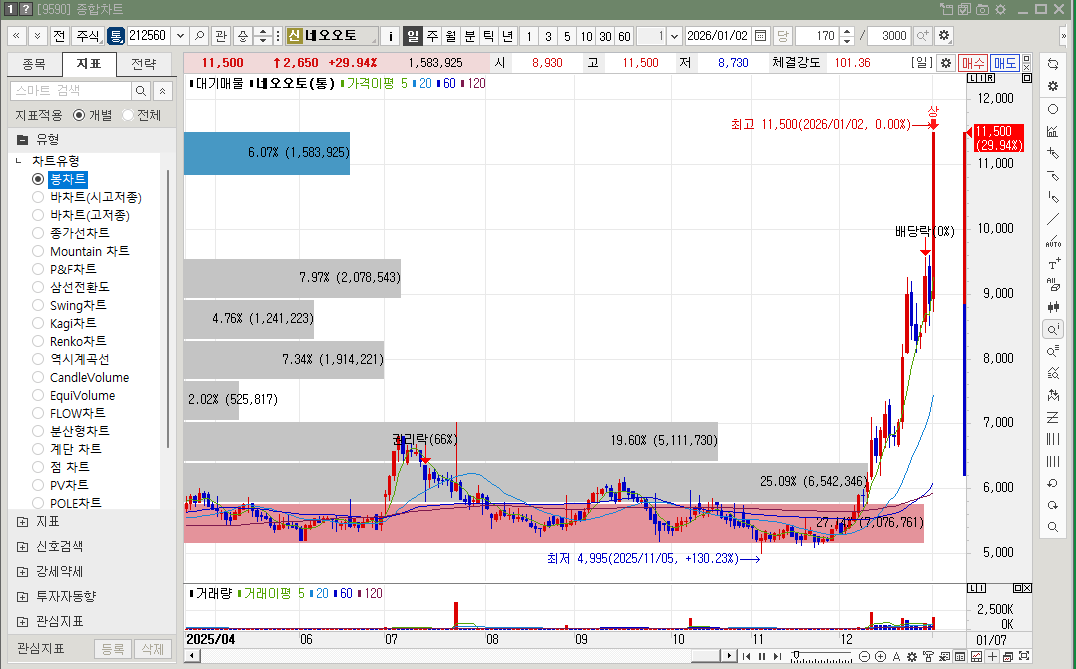This screenshot has height=669, width=1076.
Task: Choose the 삼선전환도 radio option
Action: [x=38, y=287]
